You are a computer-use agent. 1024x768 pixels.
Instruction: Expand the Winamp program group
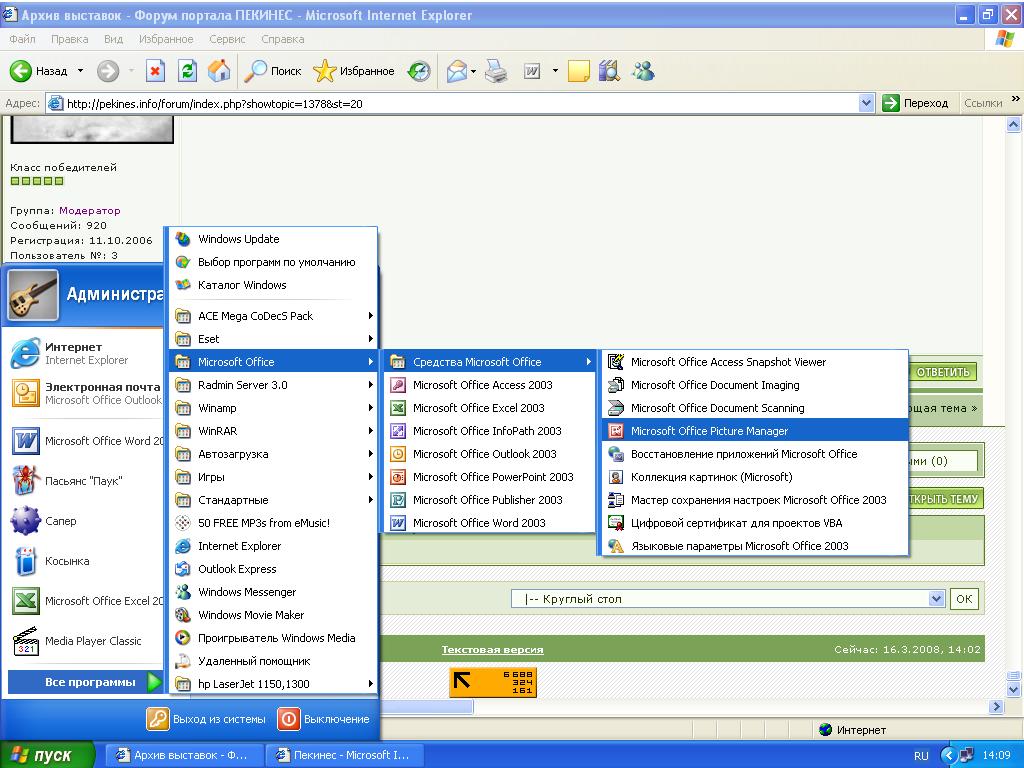tap(273, 408)
